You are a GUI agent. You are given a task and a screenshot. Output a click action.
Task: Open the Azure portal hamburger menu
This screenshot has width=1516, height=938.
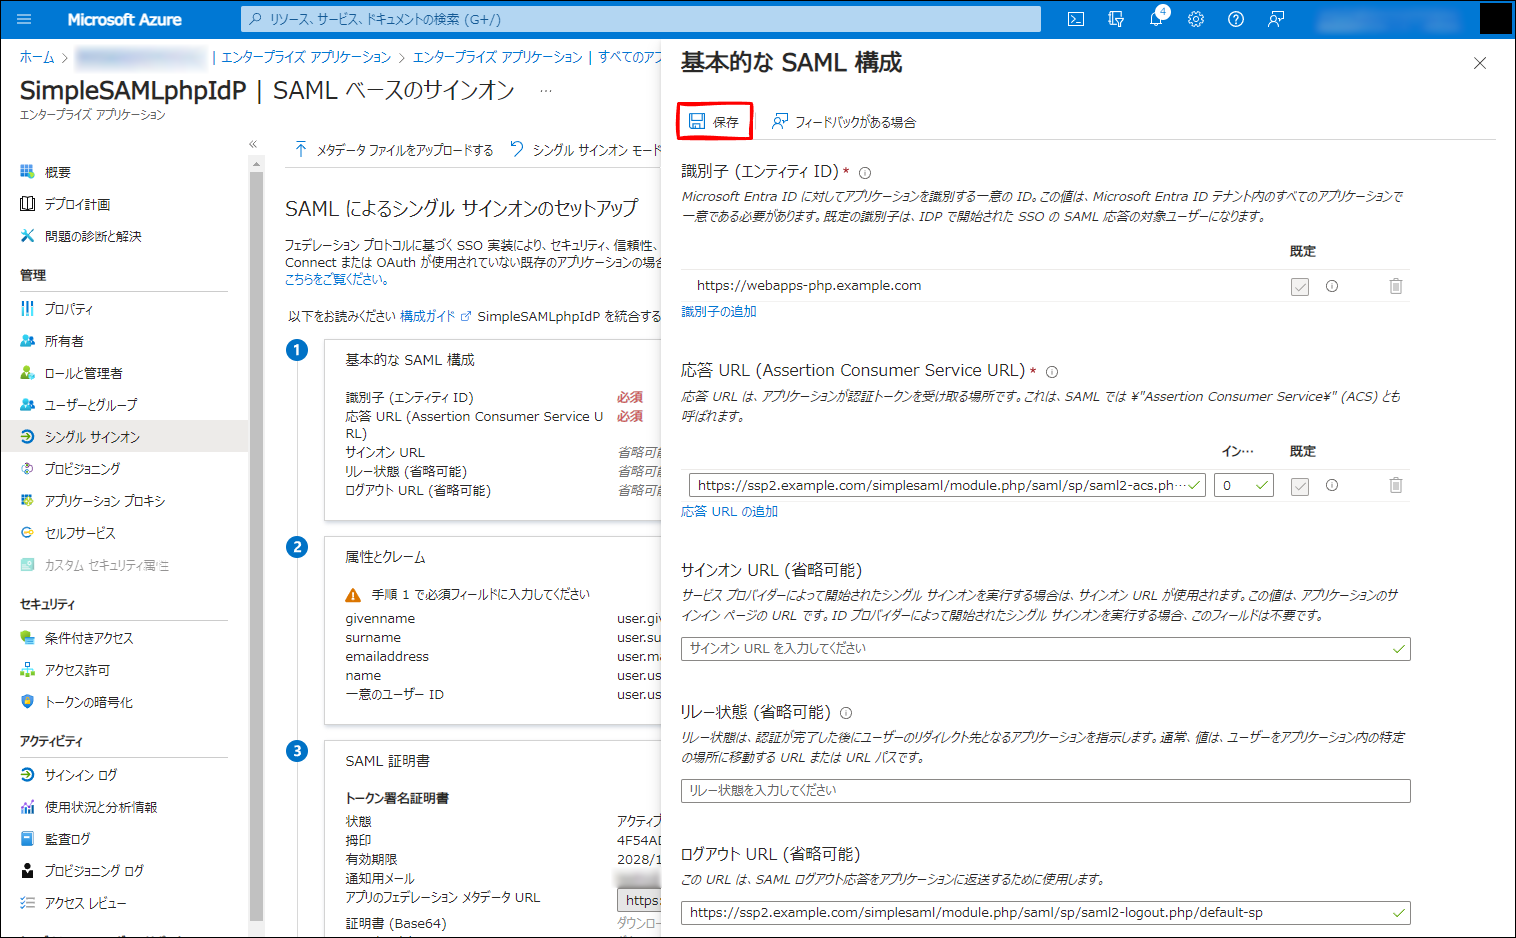click(25, 19)
